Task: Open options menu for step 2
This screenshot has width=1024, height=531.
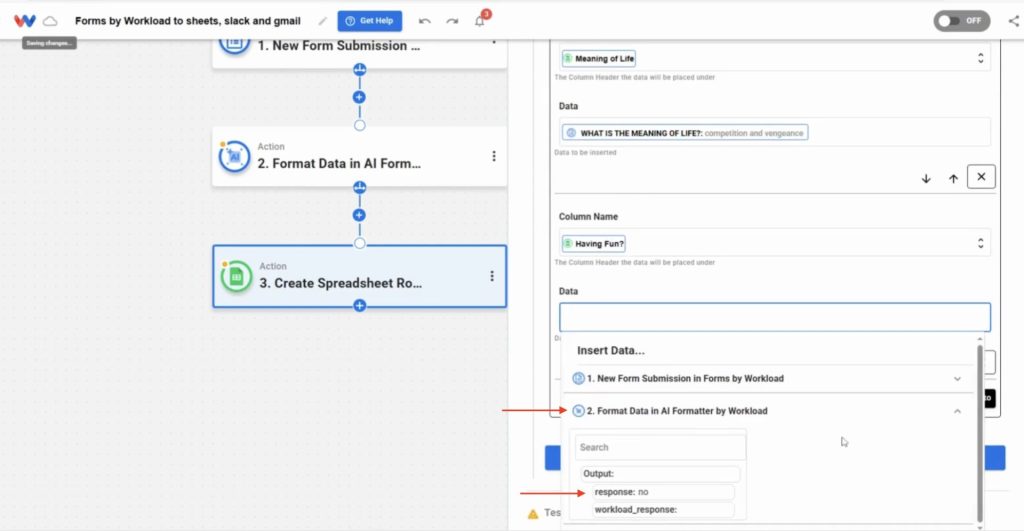Action: coord(494,156)
